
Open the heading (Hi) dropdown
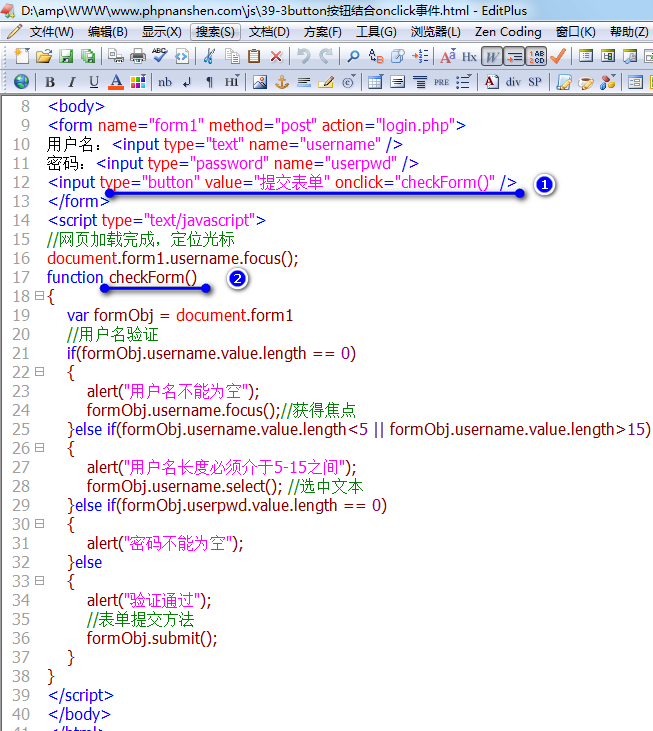click(x=232, y=82)
